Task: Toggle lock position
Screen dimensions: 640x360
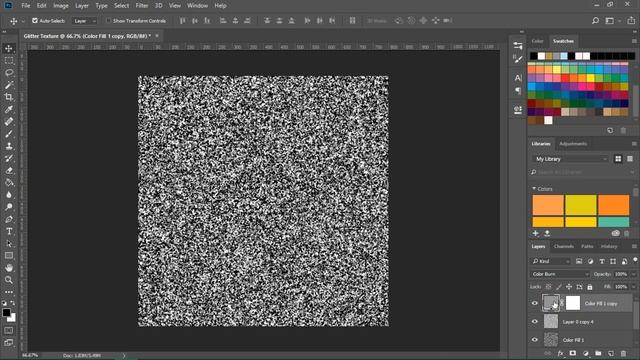Action: [x=569, y=287]
